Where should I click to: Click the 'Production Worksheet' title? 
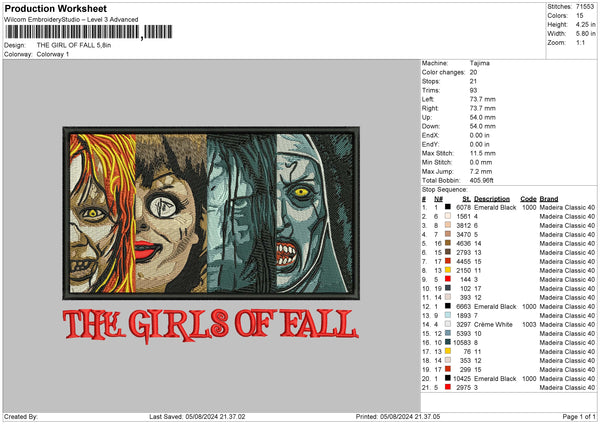pyautogui.click(x=55, y=8)
